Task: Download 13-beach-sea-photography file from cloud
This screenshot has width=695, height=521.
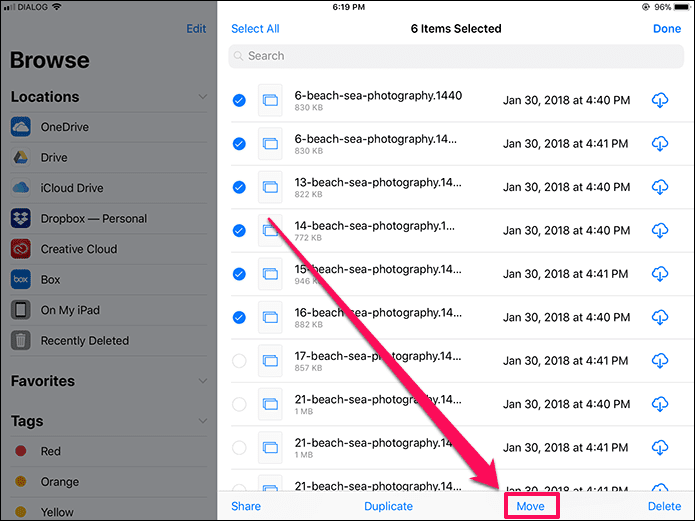Action: click(660, 187)
